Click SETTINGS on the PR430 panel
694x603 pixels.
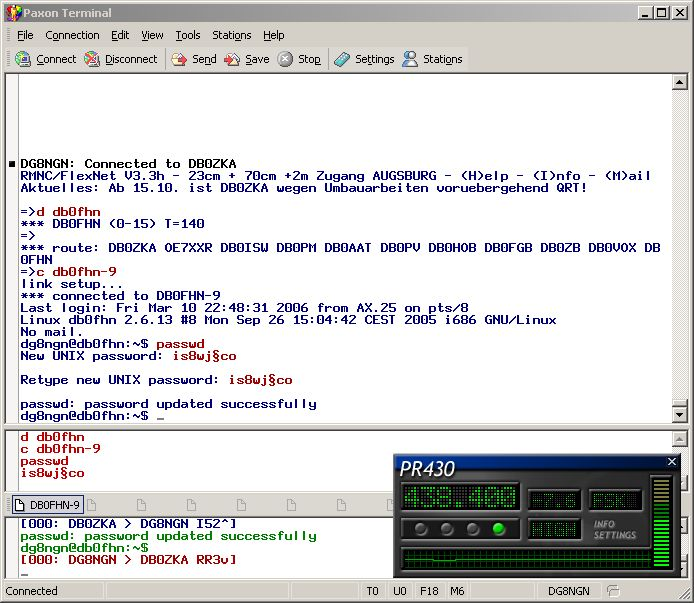tap(614, 535)
